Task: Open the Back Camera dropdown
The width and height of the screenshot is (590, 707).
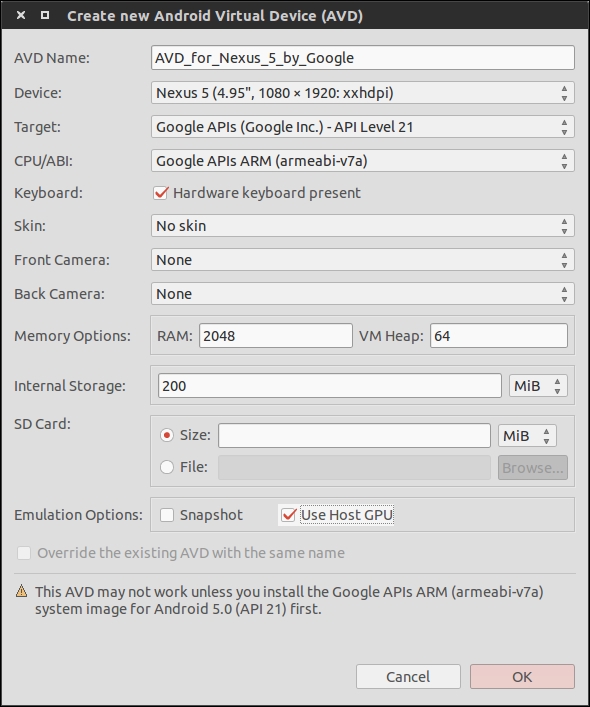Action: coord(363,294)
